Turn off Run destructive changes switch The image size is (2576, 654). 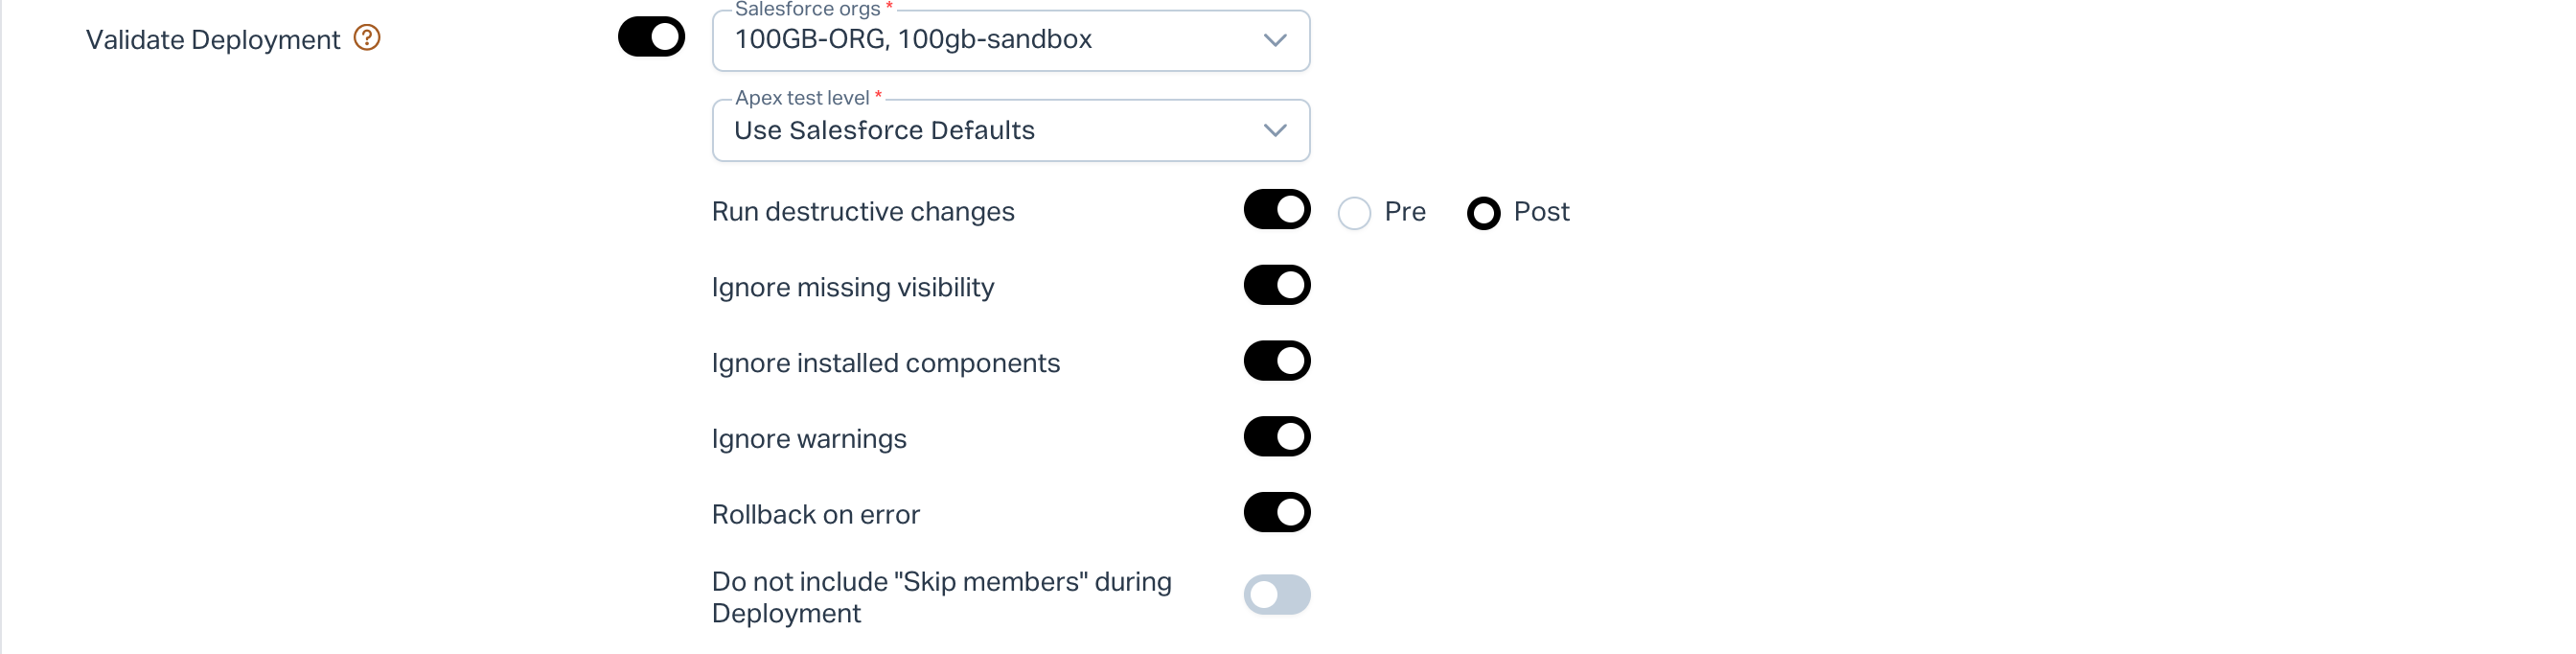(1276, 210)
